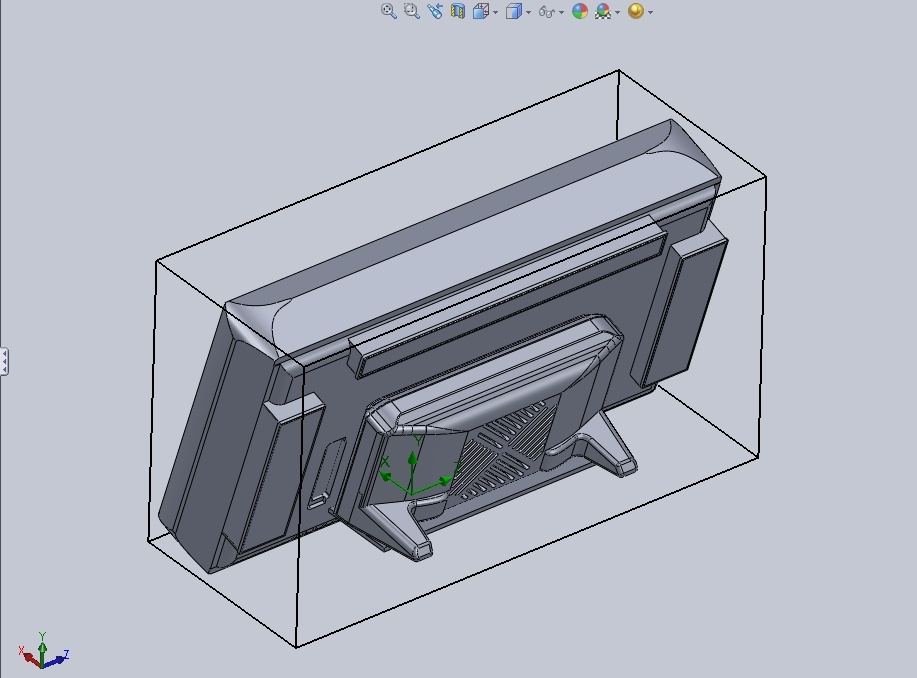Expand the Display Style dropdown arrow
The image size is (917, 678).
click(528, 12)
